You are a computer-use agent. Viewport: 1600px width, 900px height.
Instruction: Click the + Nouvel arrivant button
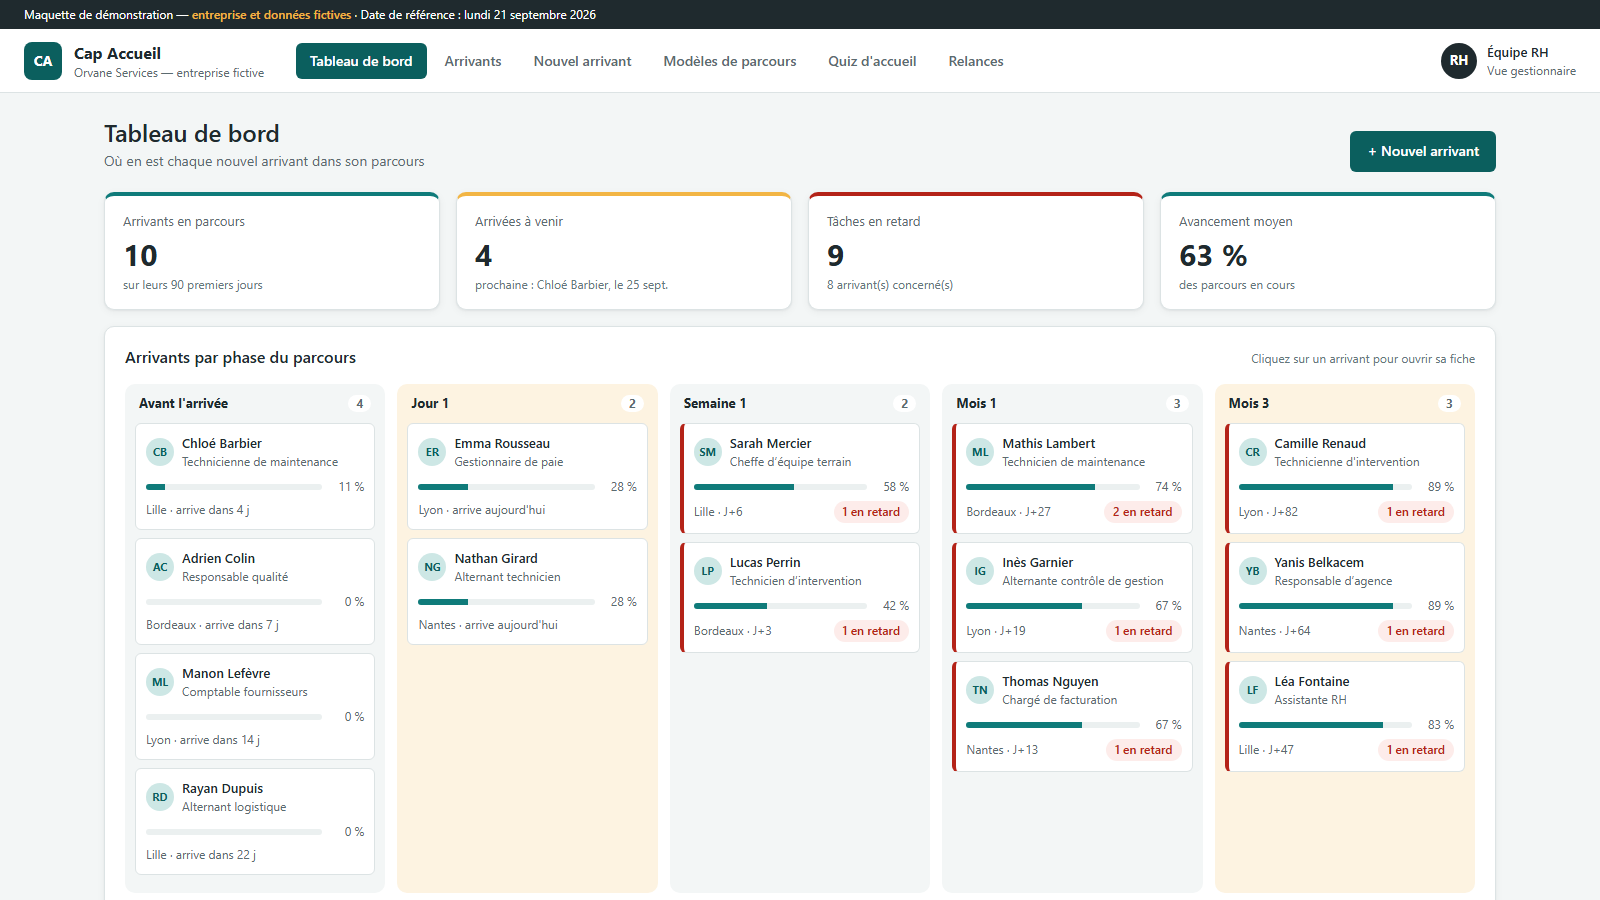point(1423,151)
